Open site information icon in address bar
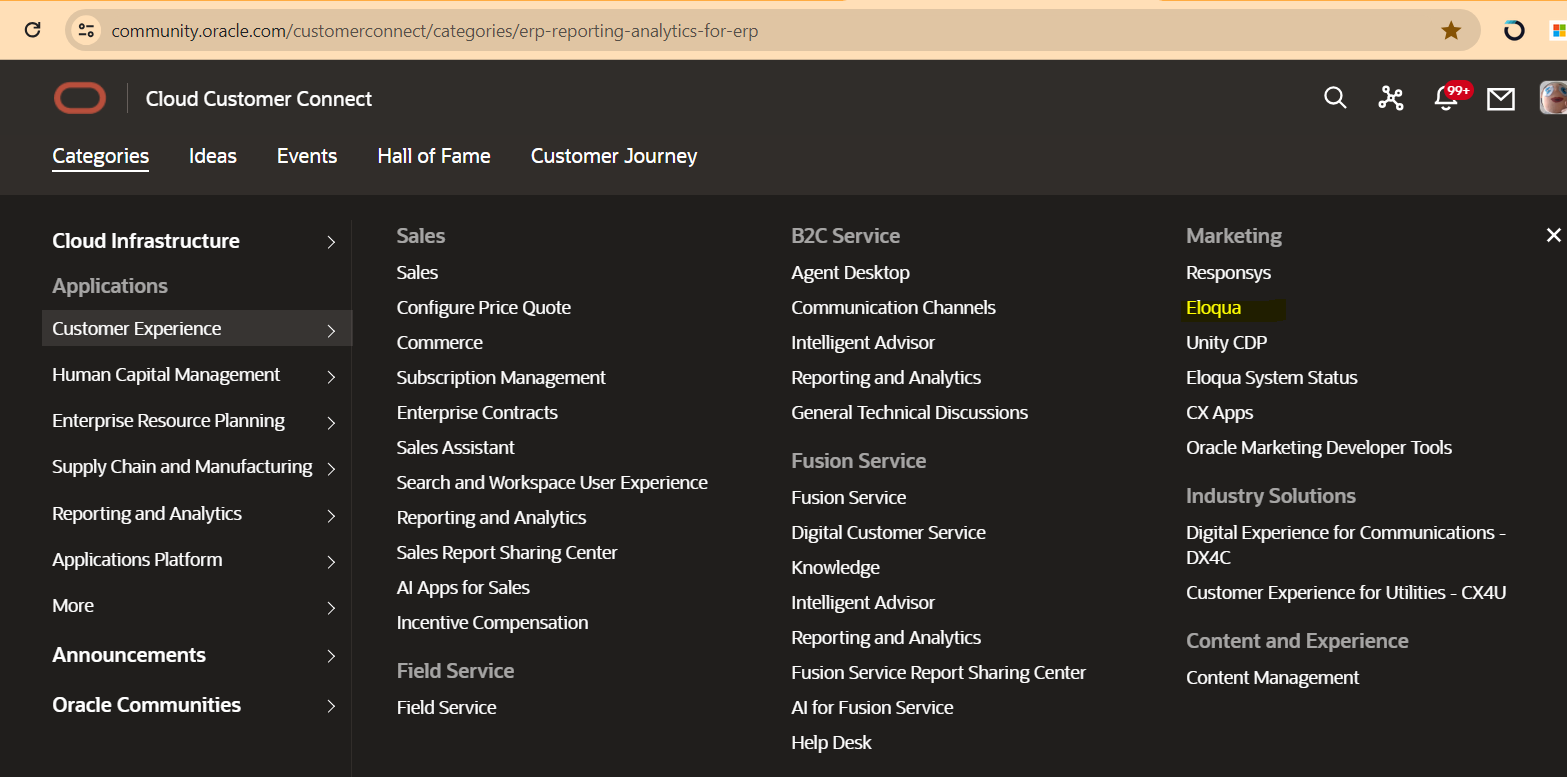This screenshot has height=777, width=1567. (86, 30)
